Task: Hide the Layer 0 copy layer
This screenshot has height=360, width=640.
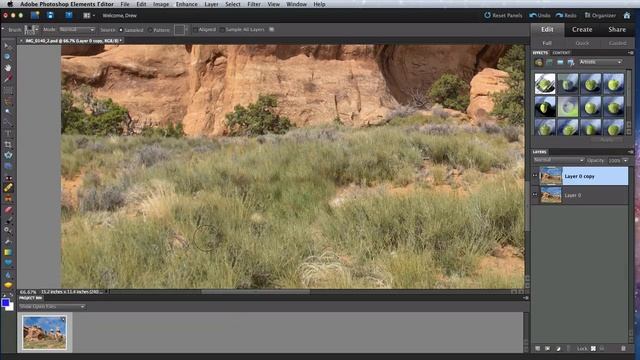Action: tap(535, 176)
